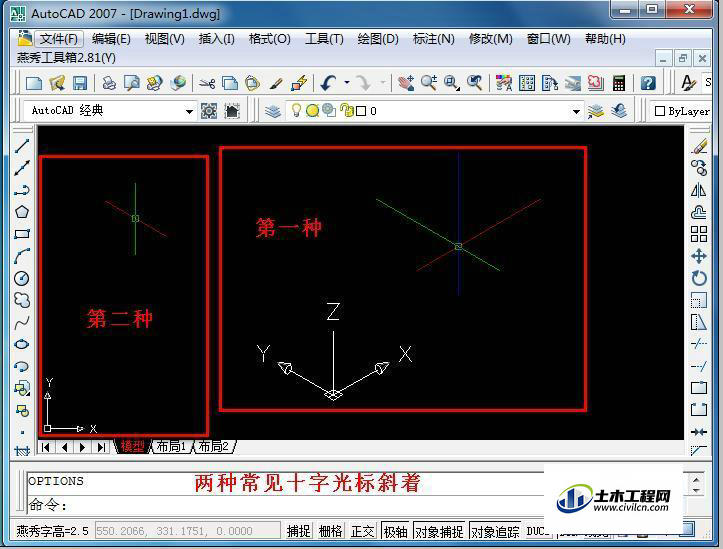Select the Erase tool in modify toolbar
The width and height of the screenshot is (723, 549).
point(699,147)
